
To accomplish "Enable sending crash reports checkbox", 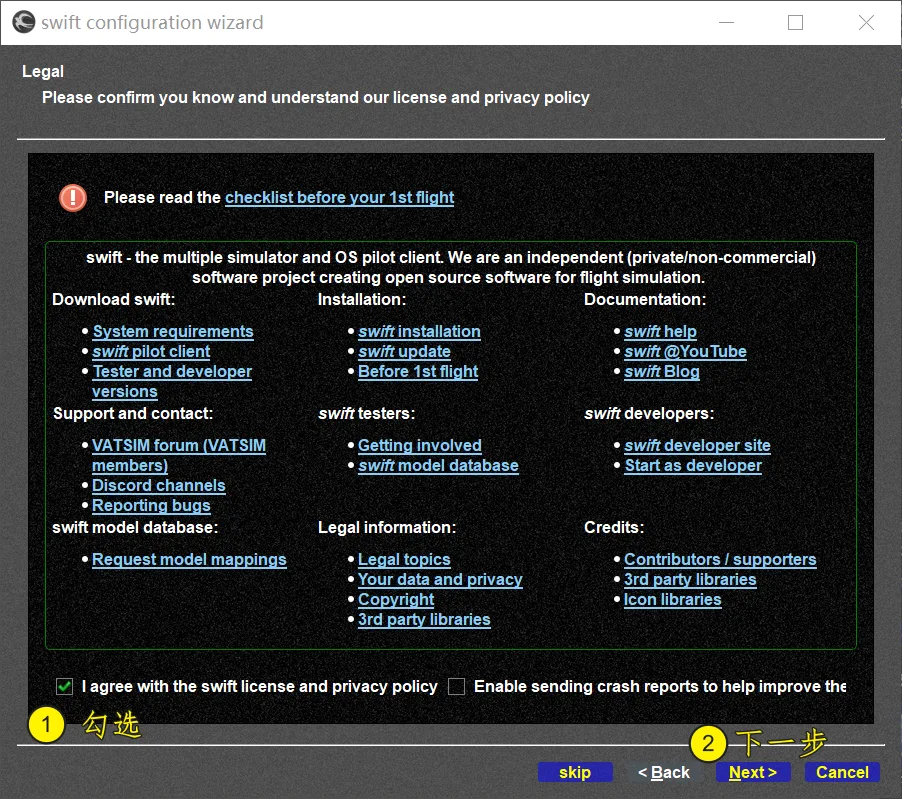I will click(x=456, y=686).
